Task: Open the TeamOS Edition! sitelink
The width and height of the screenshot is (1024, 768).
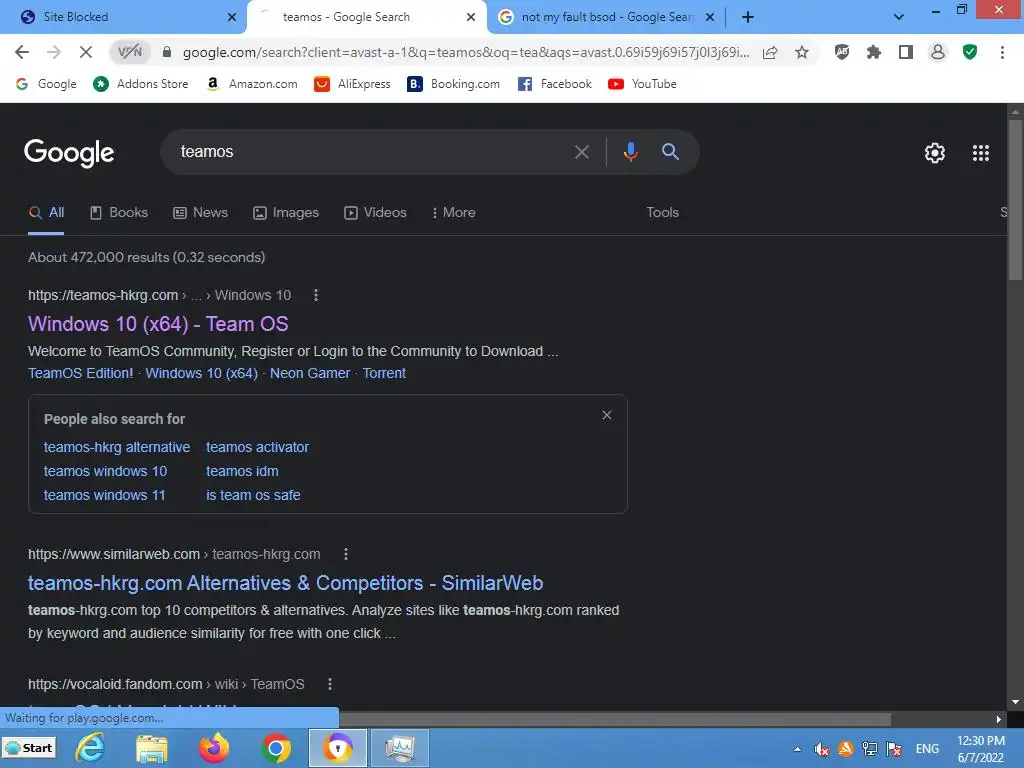Action: click(80, 373)
